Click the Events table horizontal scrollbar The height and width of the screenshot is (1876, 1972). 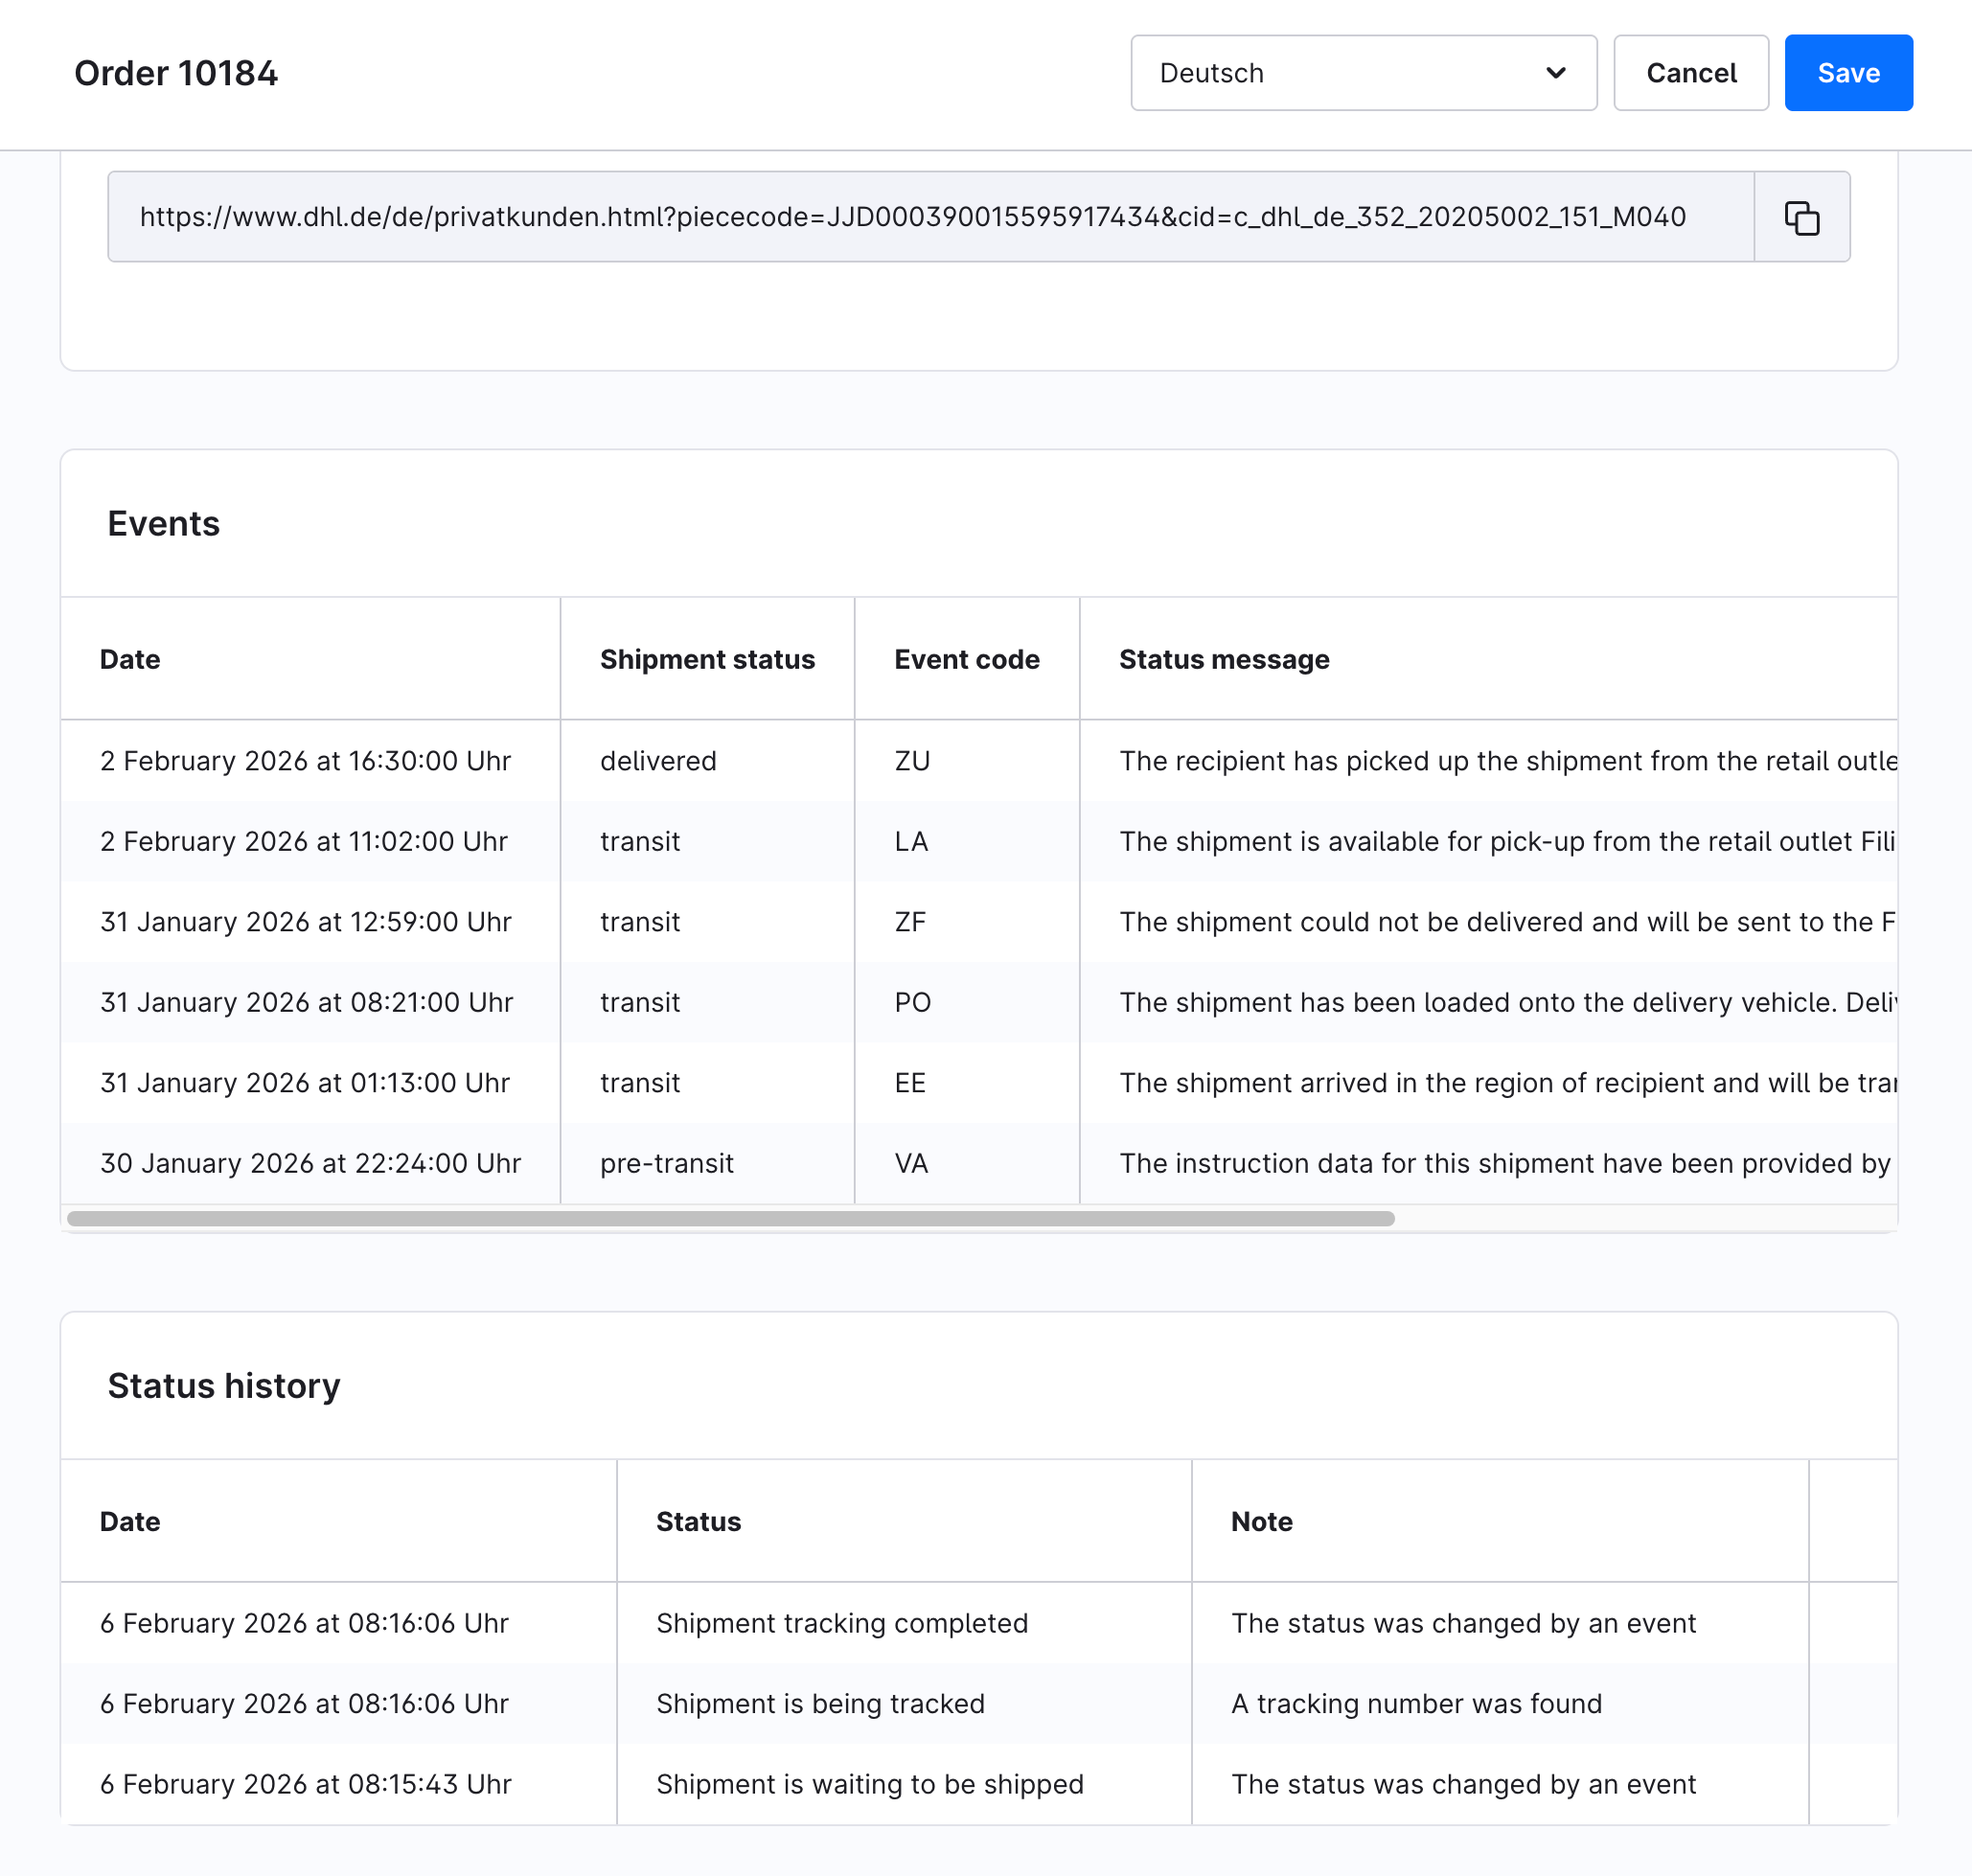point(730,1218)
